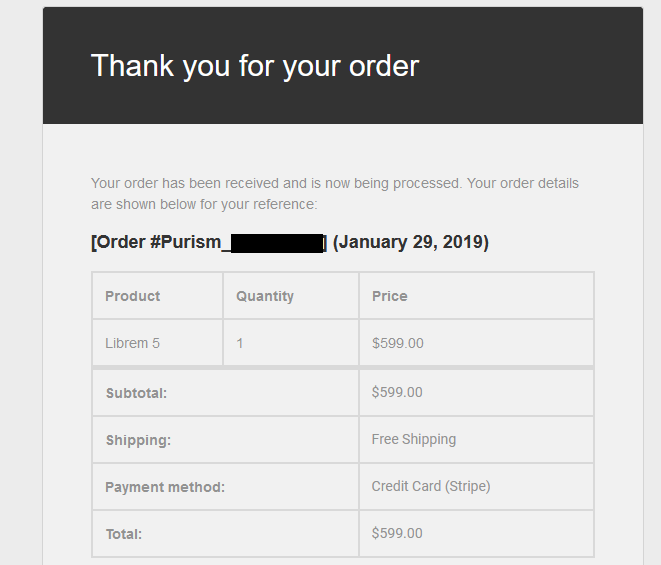This screenshot has height=565, width=661.
Task: Click the Price column header
Action: [390, 296]
